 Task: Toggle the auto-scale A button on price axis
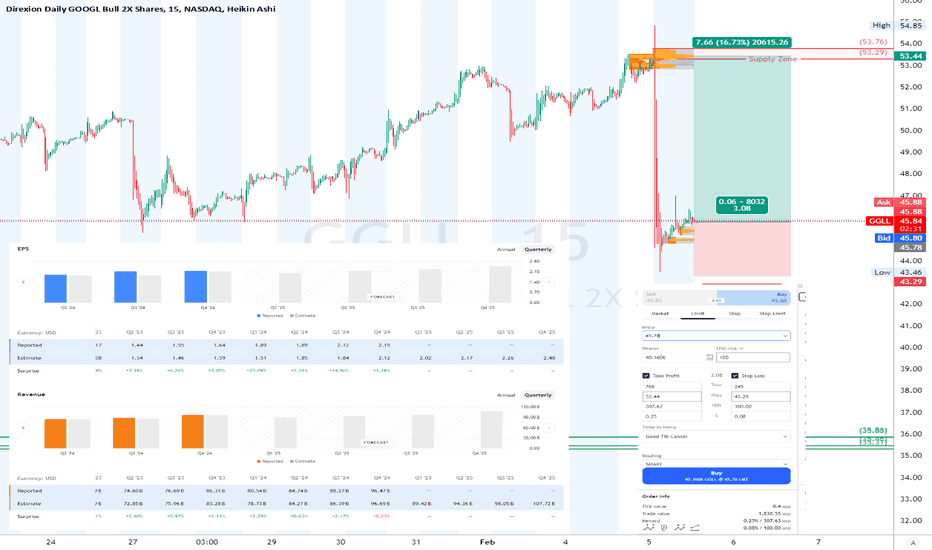(x=913, y=542)
